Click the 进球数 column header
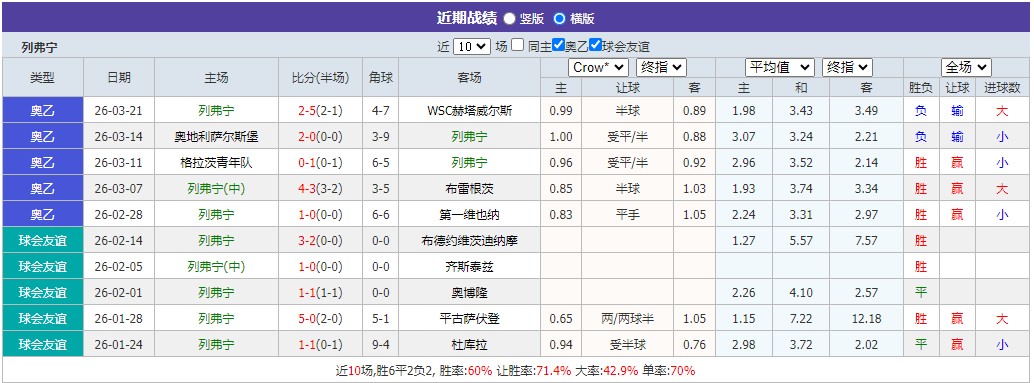Screen dimensions: 1034x383 pyautogui.click(x=1002, y=88)
